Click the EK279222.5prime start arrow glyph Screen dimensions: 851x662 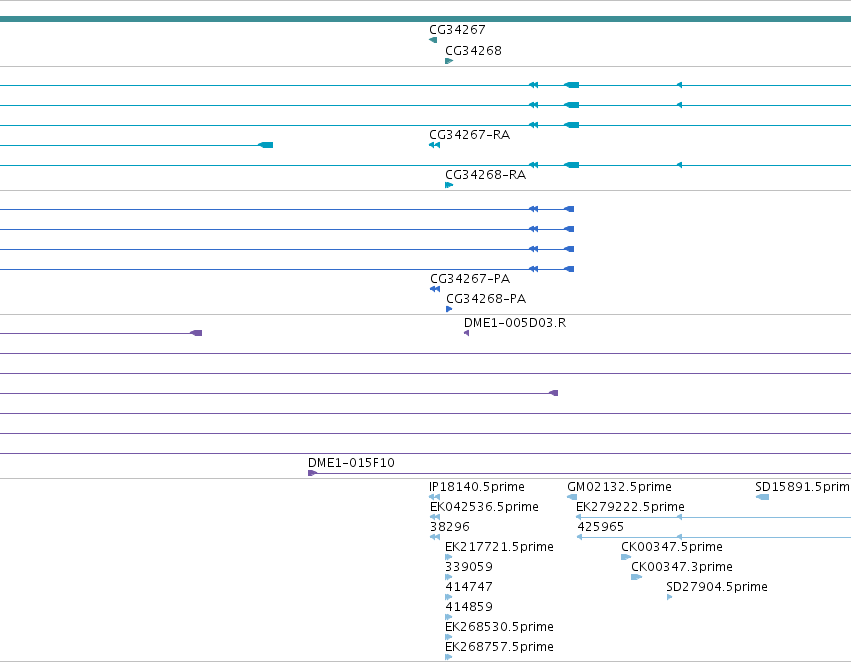(x=579, y=517)
